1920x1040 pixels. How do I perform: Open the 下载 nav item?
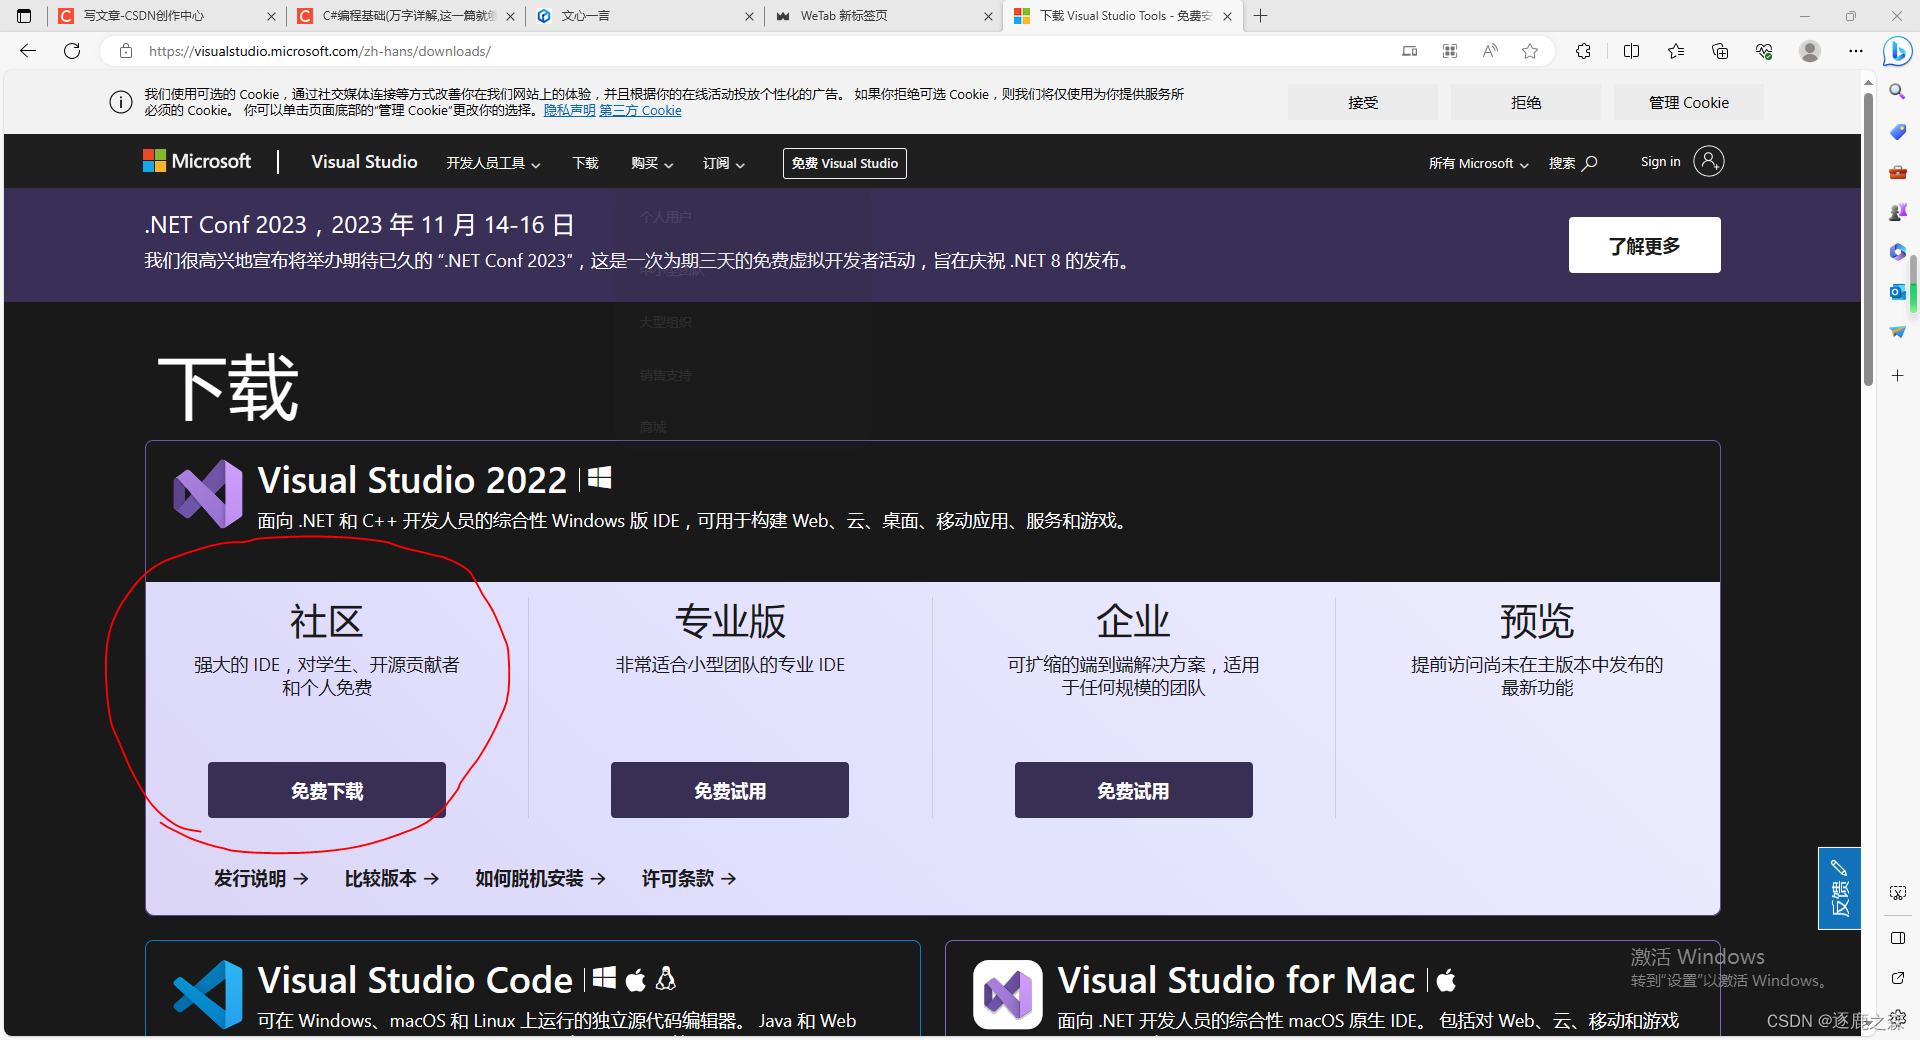(x=585, y=163)
